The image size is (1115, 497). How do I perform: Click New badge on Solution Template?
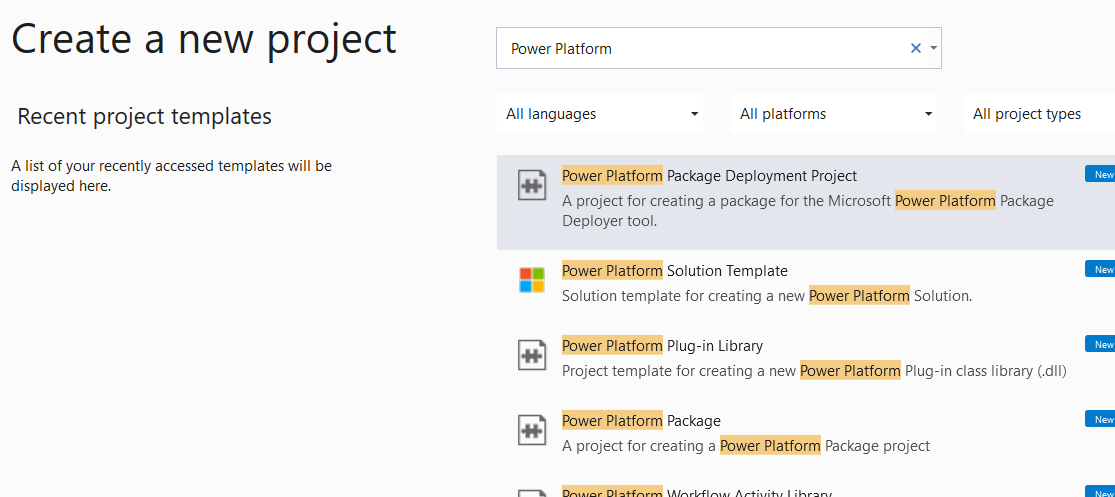pos(1101,269)
